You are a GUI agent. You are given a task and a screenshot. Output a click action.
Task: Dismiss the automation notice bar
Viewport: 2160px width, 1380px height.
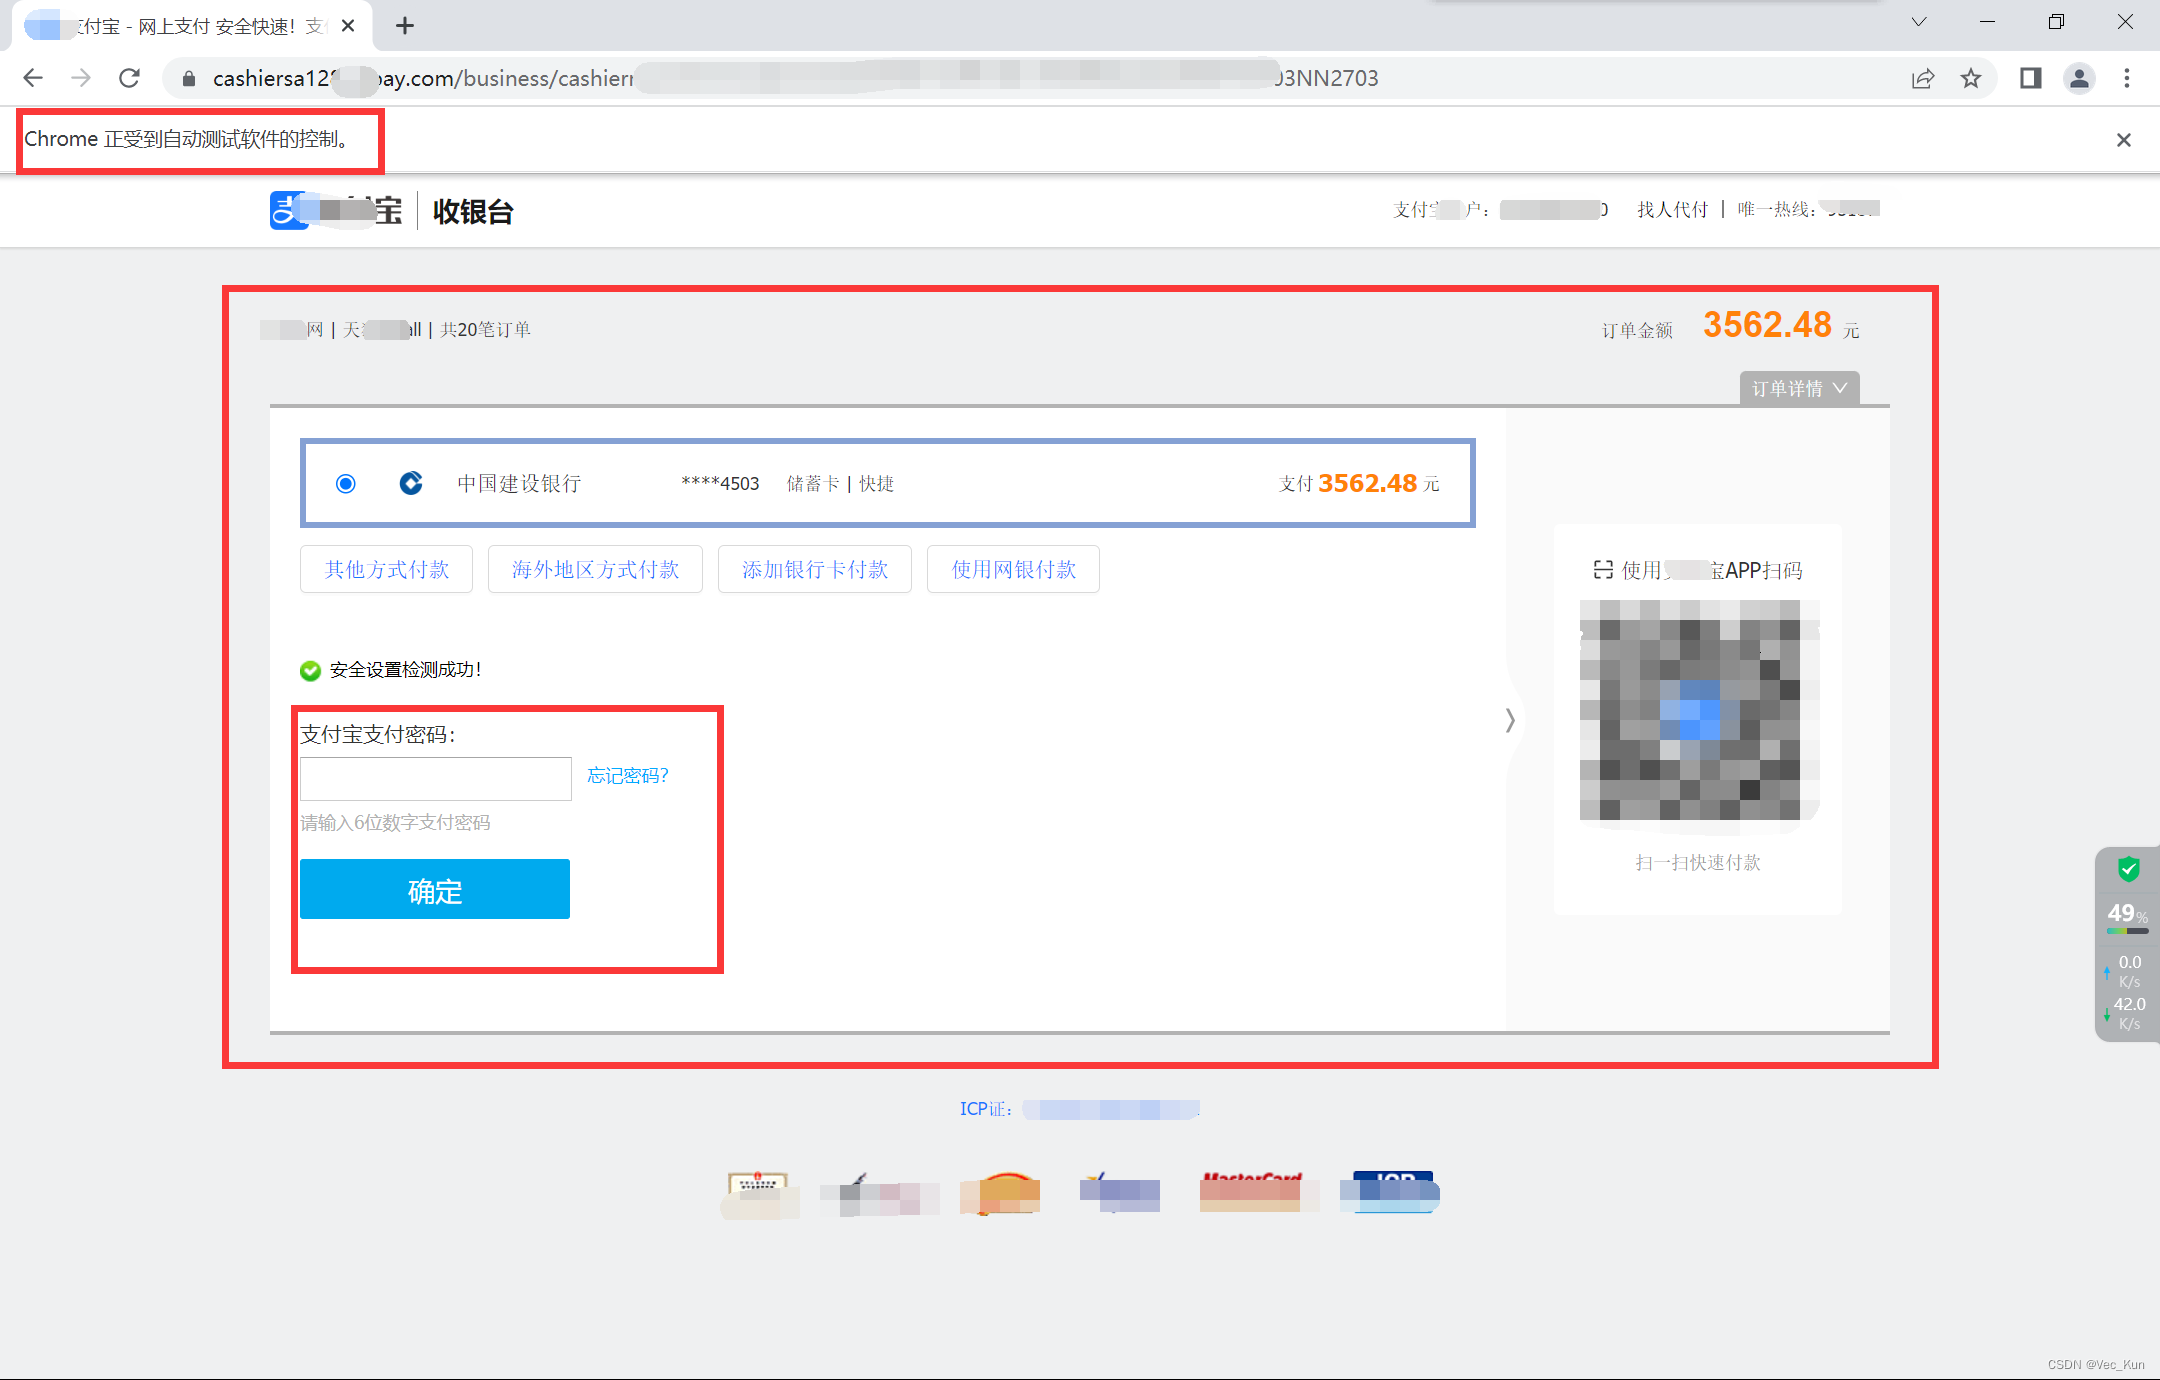2123,140
